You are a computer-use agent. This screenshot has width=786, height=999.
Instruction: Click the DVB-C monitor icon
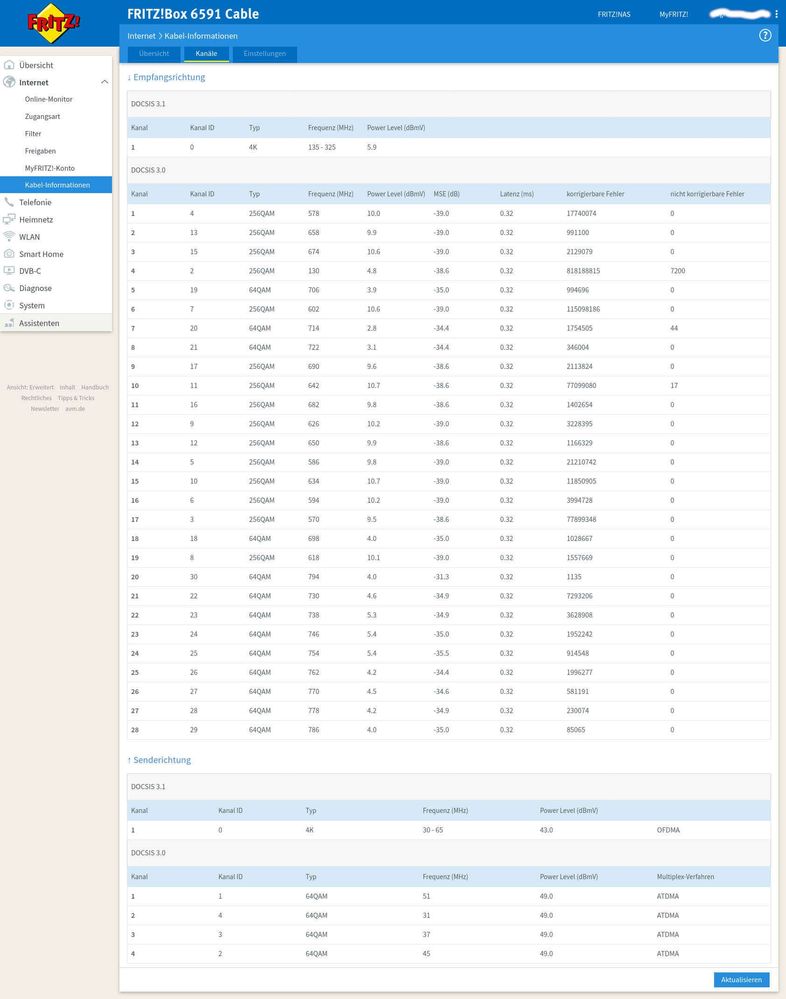(x=9, y=271)
